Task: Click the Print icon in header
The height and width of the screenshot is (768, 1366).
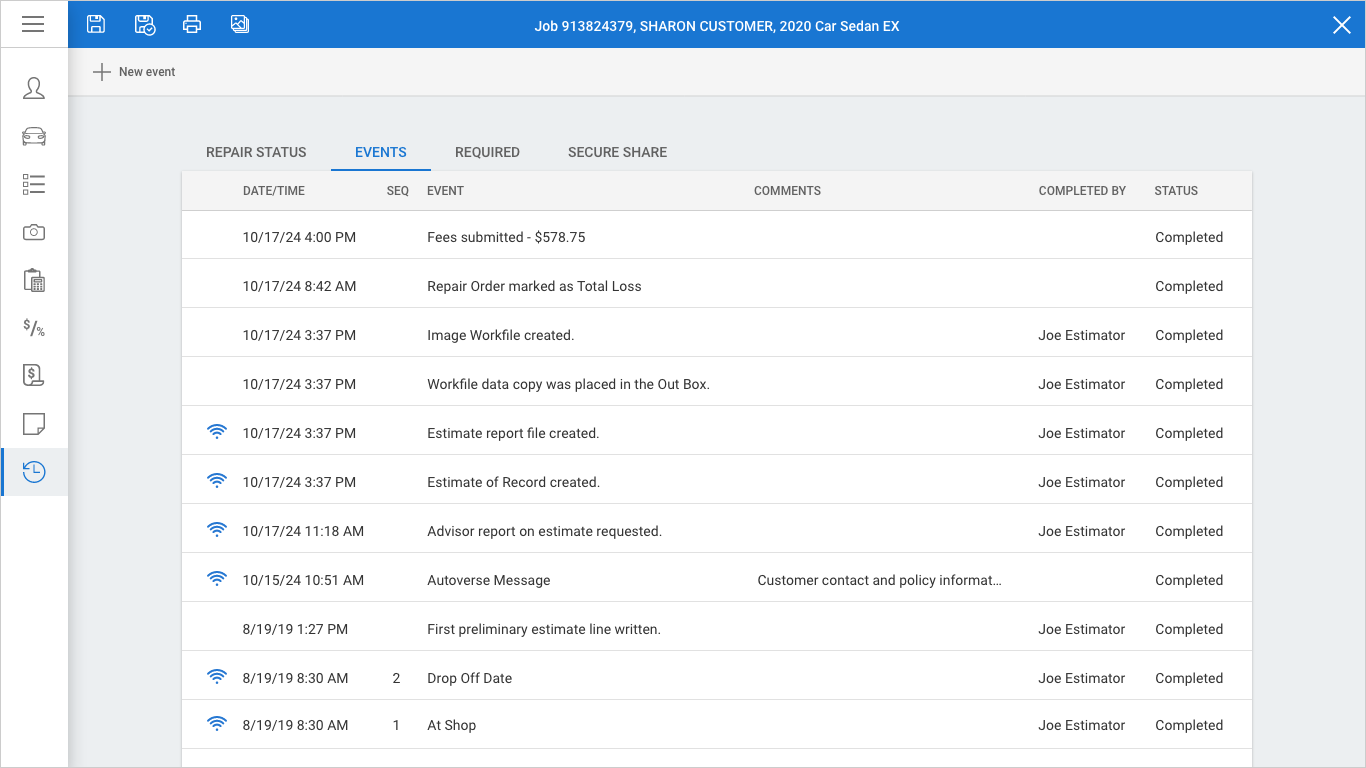Action: pos(192,25)
